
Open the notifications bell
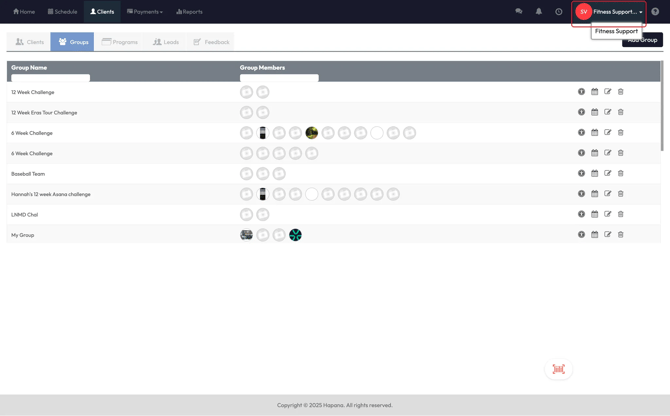pyautogui.click(x=538, y=12)
